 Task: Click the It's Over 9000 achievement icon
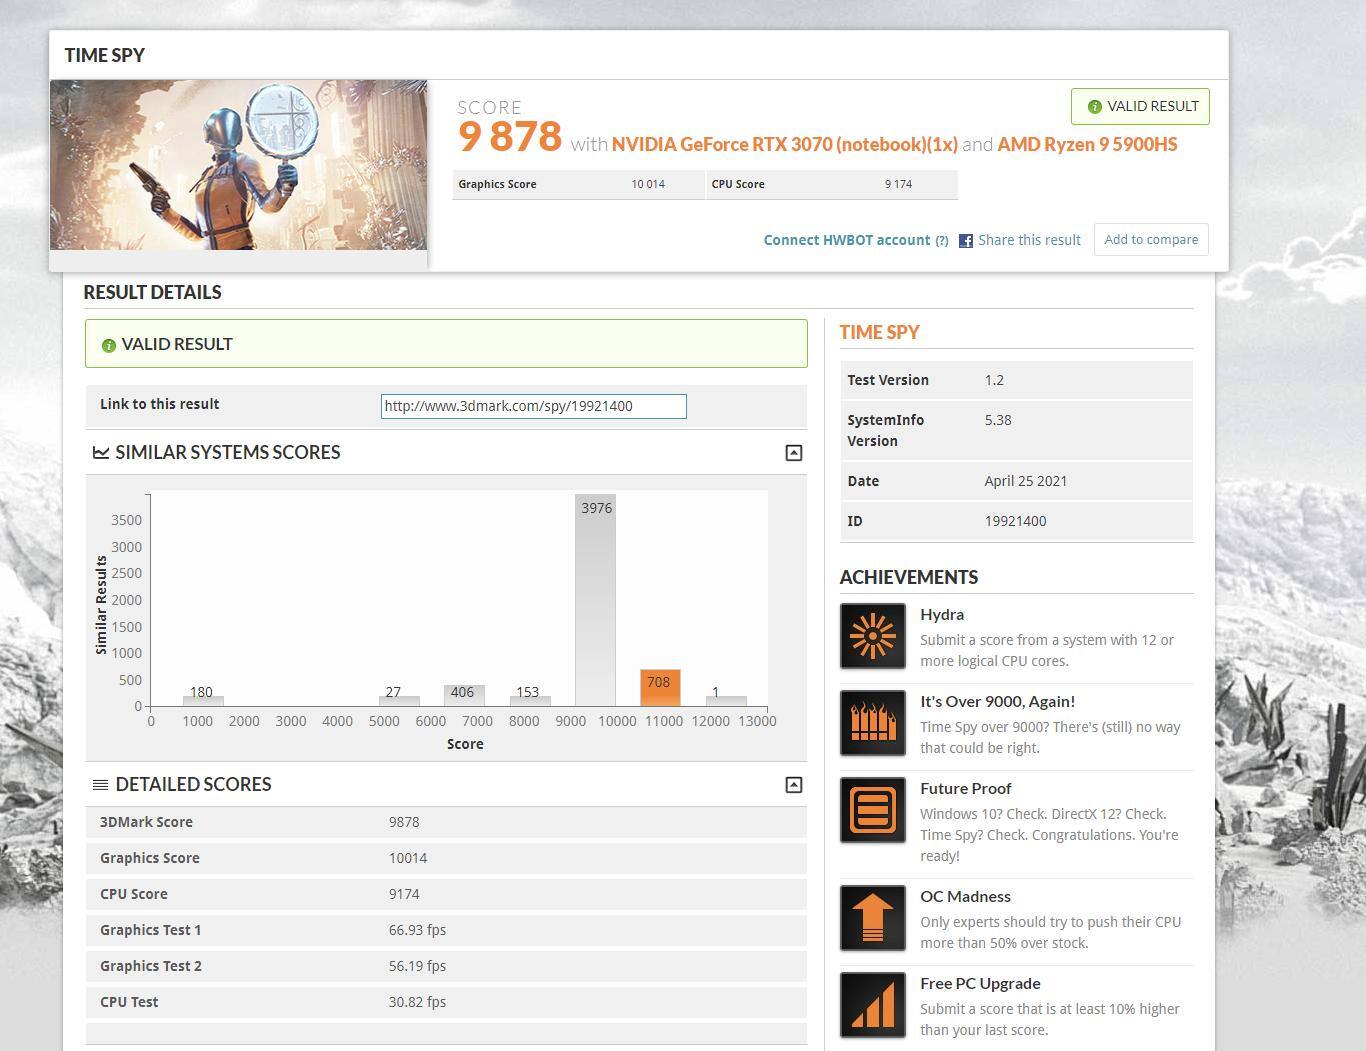tap(872, 723)
